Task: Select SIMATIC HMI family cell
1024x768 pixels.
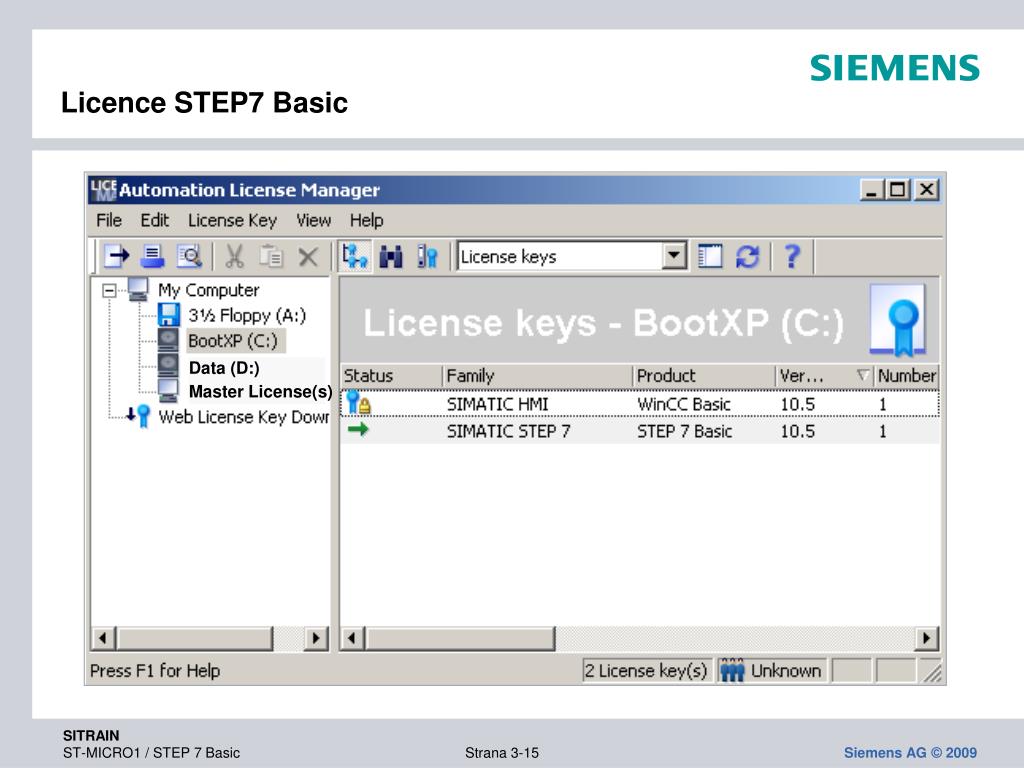Action: pos(498,404)
